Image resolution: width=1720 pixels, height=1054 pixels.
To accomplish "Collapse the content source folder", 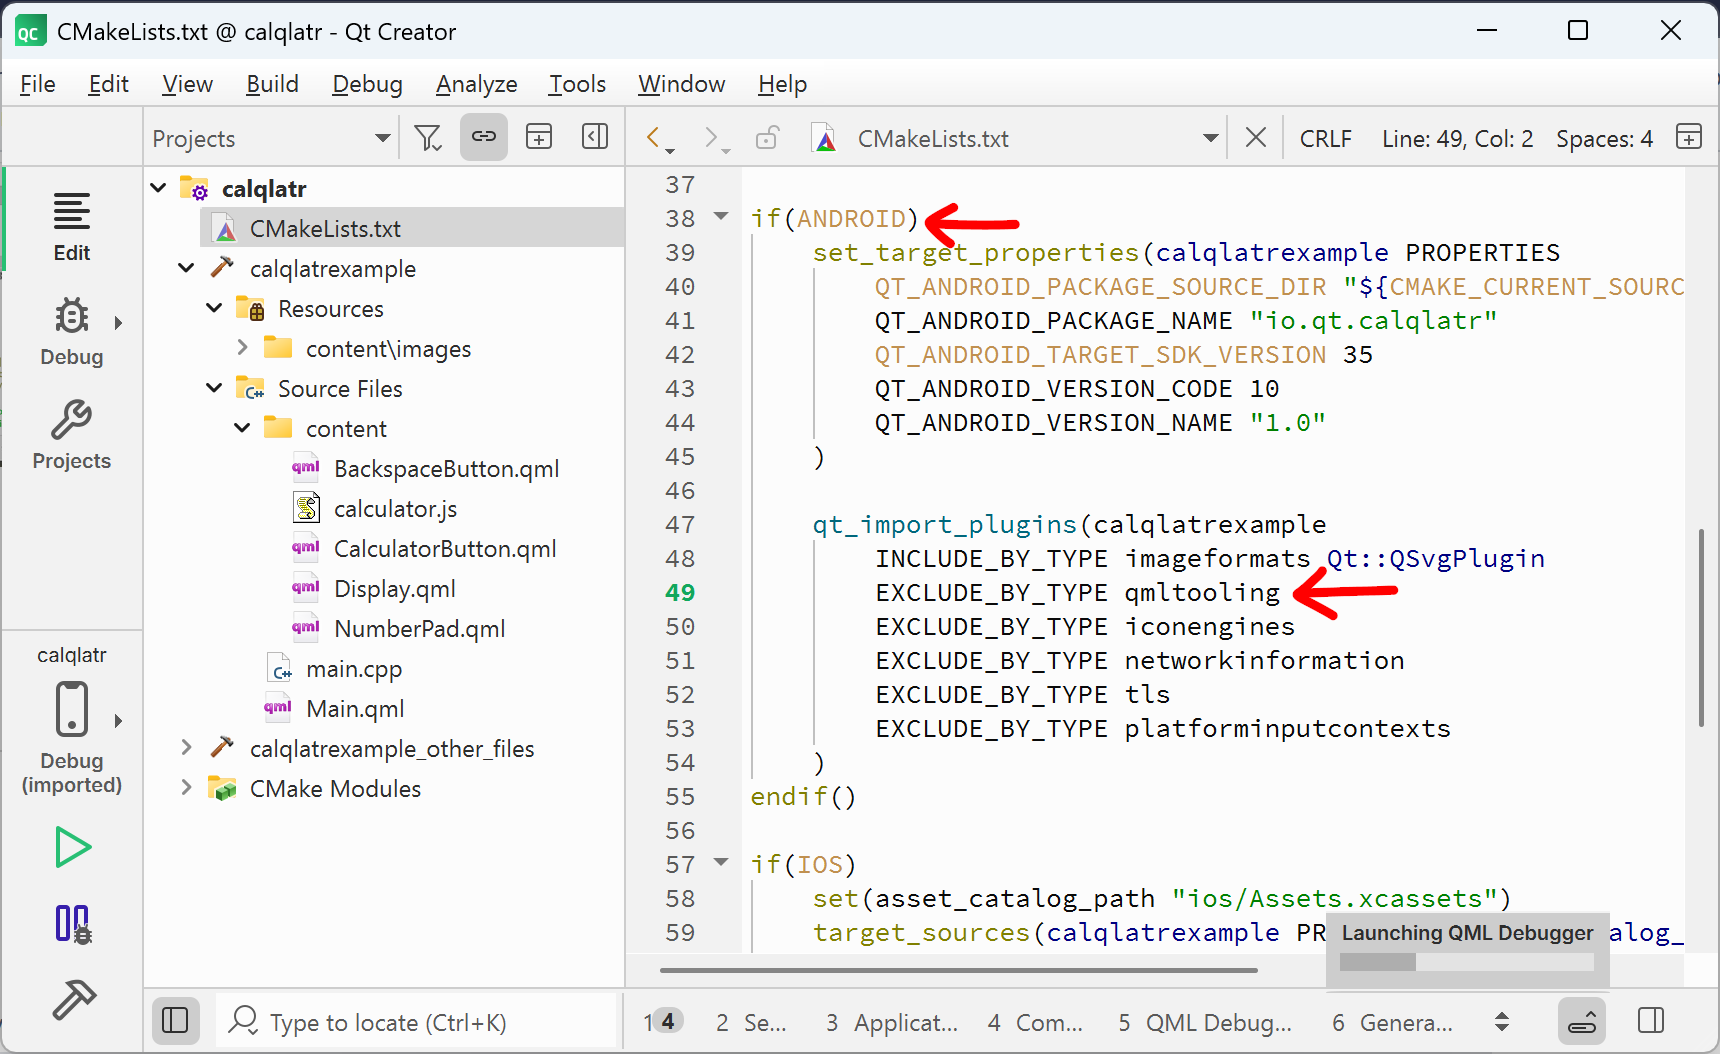I will point(242,428).
